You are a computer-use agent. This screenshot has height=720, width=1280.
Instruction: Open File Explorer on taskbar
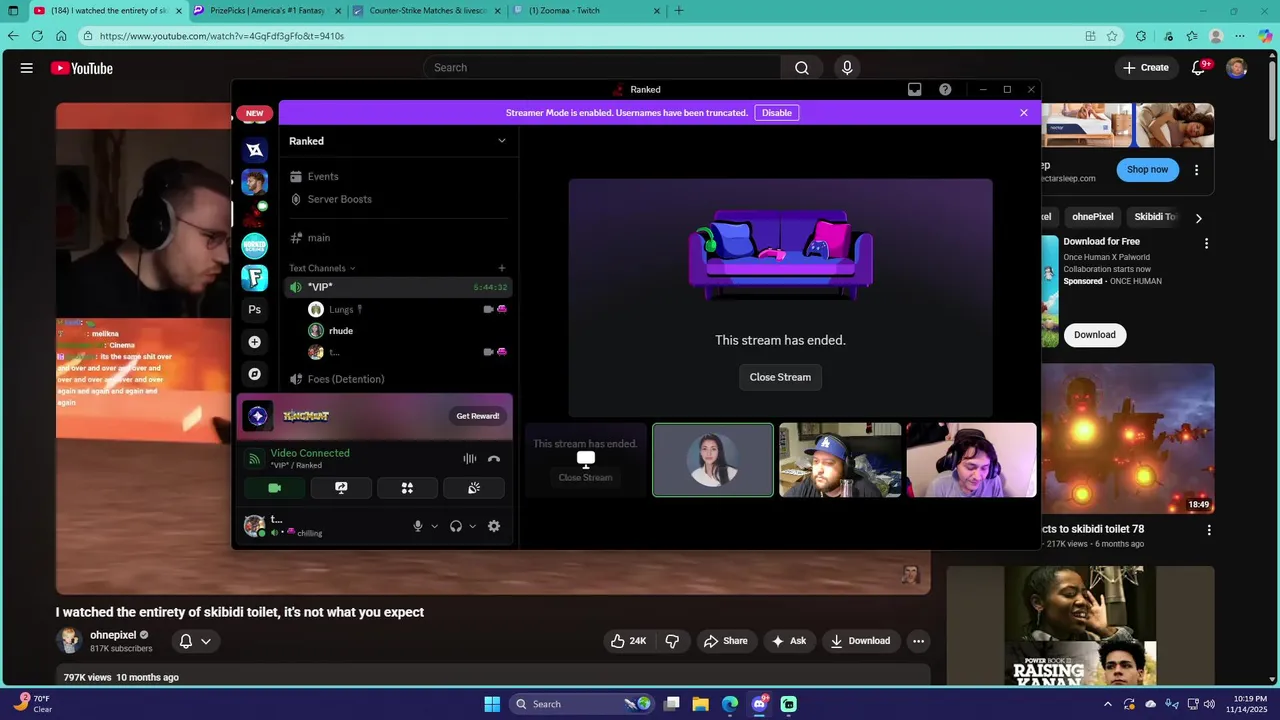click(701, 704)
